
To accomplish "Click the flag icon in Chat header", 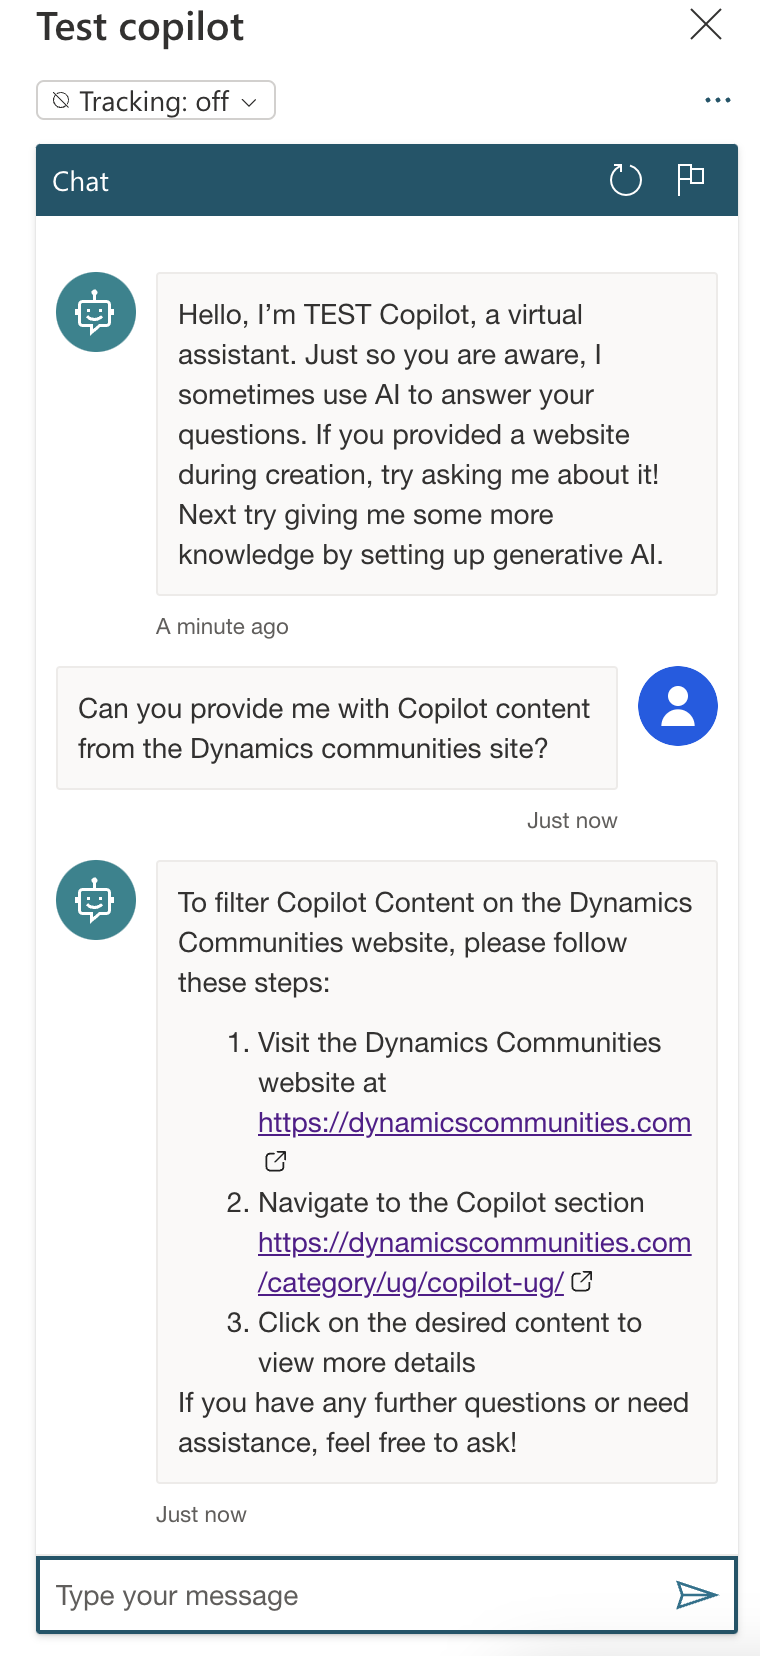I will (x=691, y=179).
